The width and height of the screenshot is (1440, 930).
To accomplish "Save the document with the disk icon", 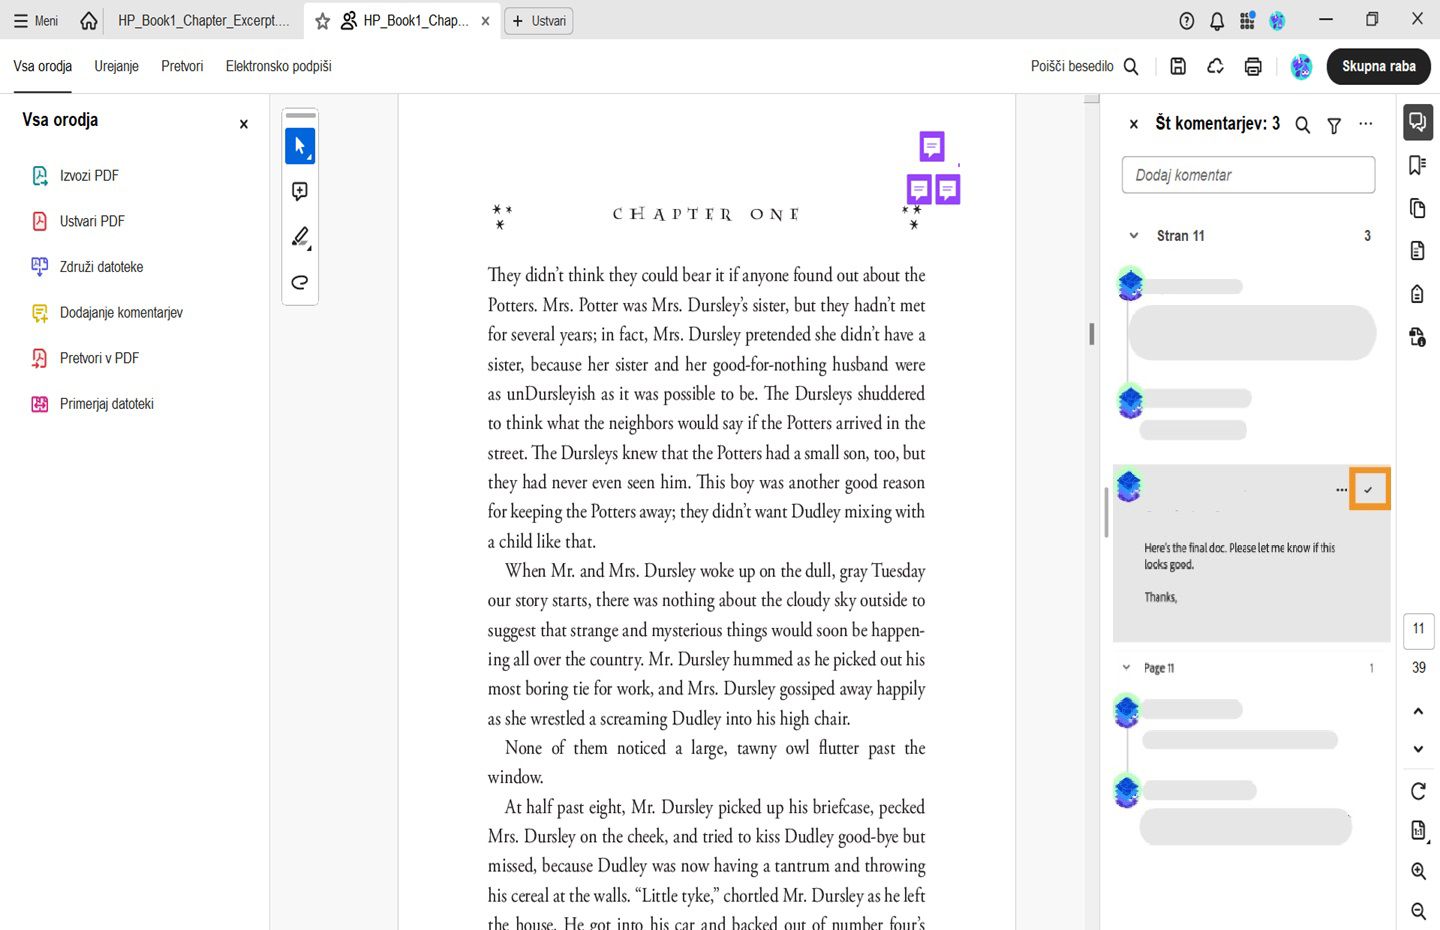I will (x=1178, y=66).
